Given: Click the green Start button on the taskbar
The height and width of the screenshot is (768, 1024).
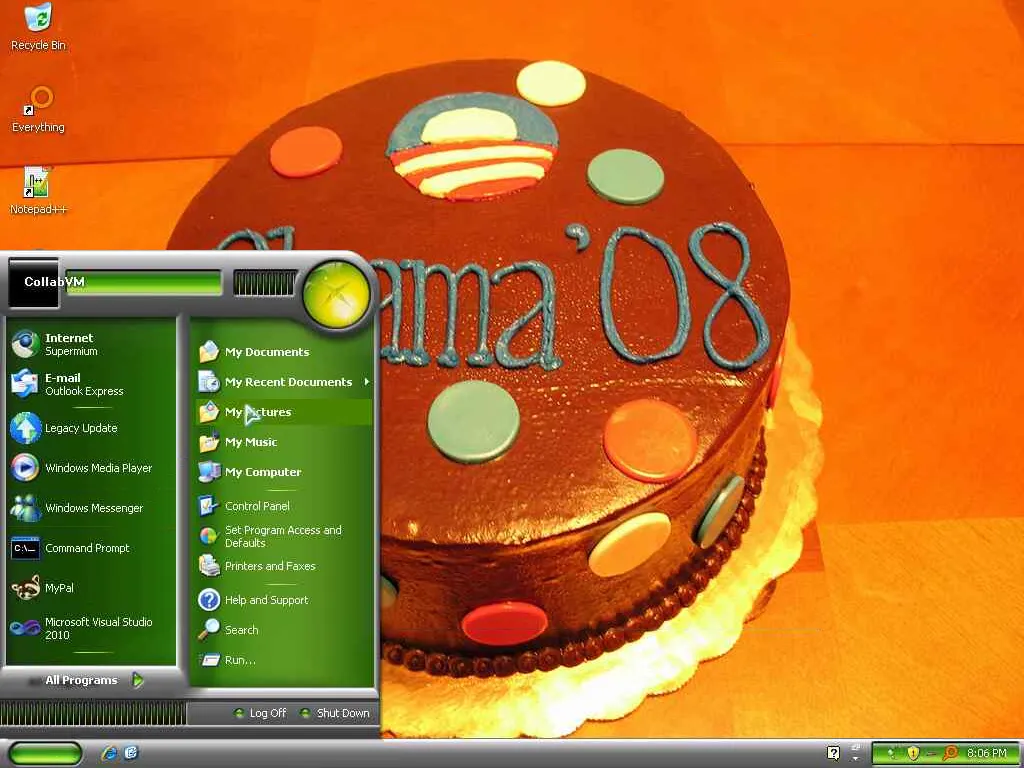Looking at the screenshot, I should coord(45,754).
